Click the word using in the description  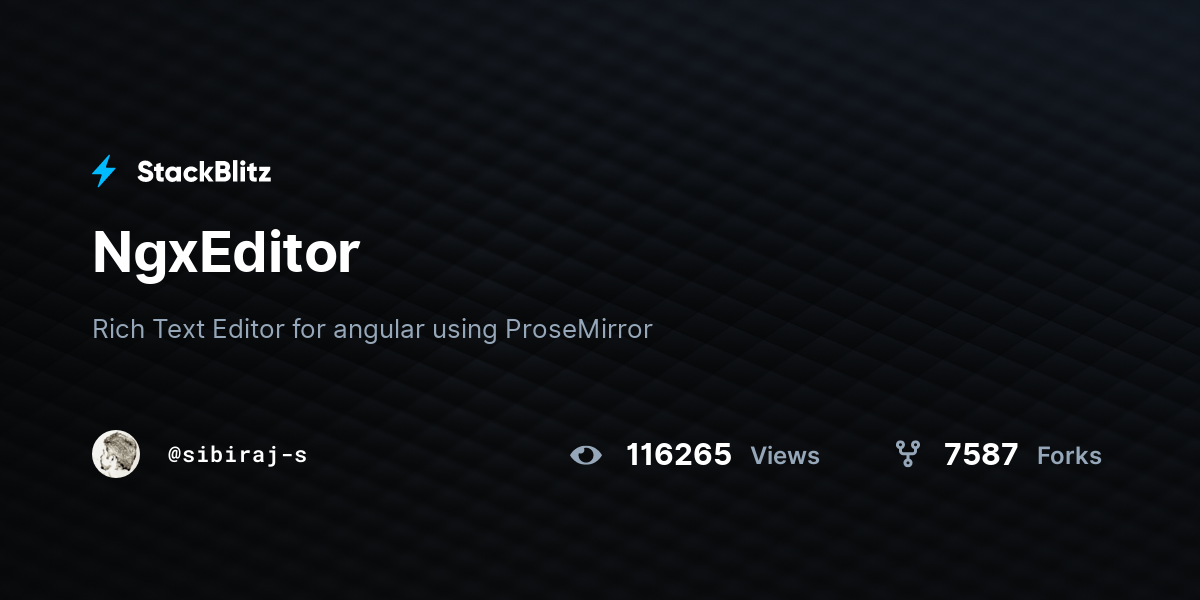[x=465, y=331]
